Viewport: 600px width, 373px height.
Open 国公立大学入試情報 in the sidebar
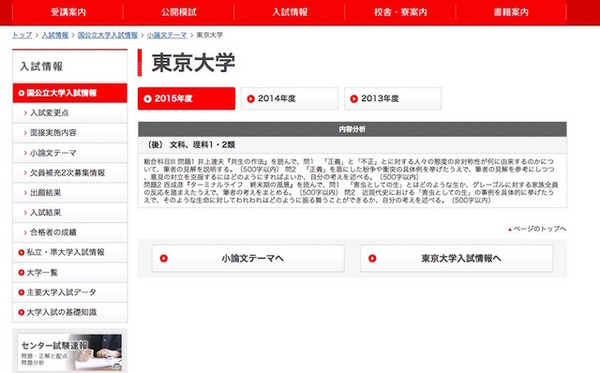[x=70, y=93]
